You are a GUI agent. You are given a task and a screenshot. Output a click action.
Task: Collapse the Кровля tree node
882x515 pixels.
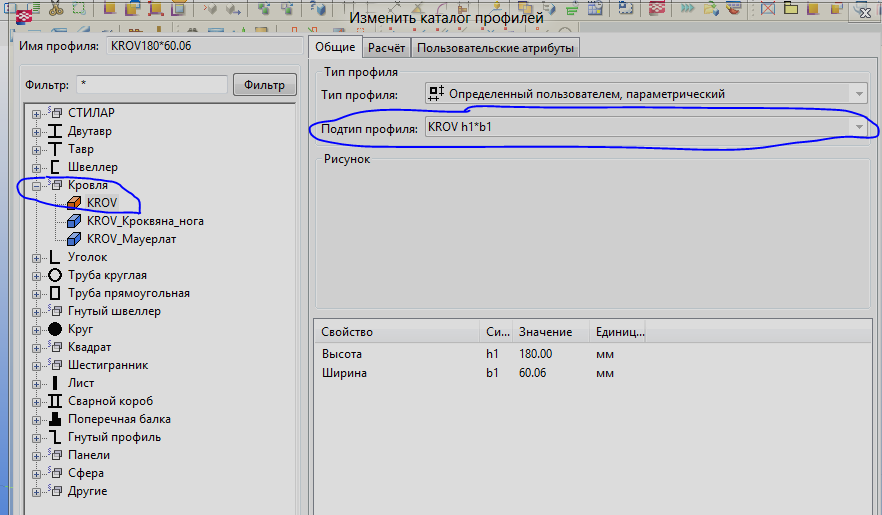click(x=37, y=186)
